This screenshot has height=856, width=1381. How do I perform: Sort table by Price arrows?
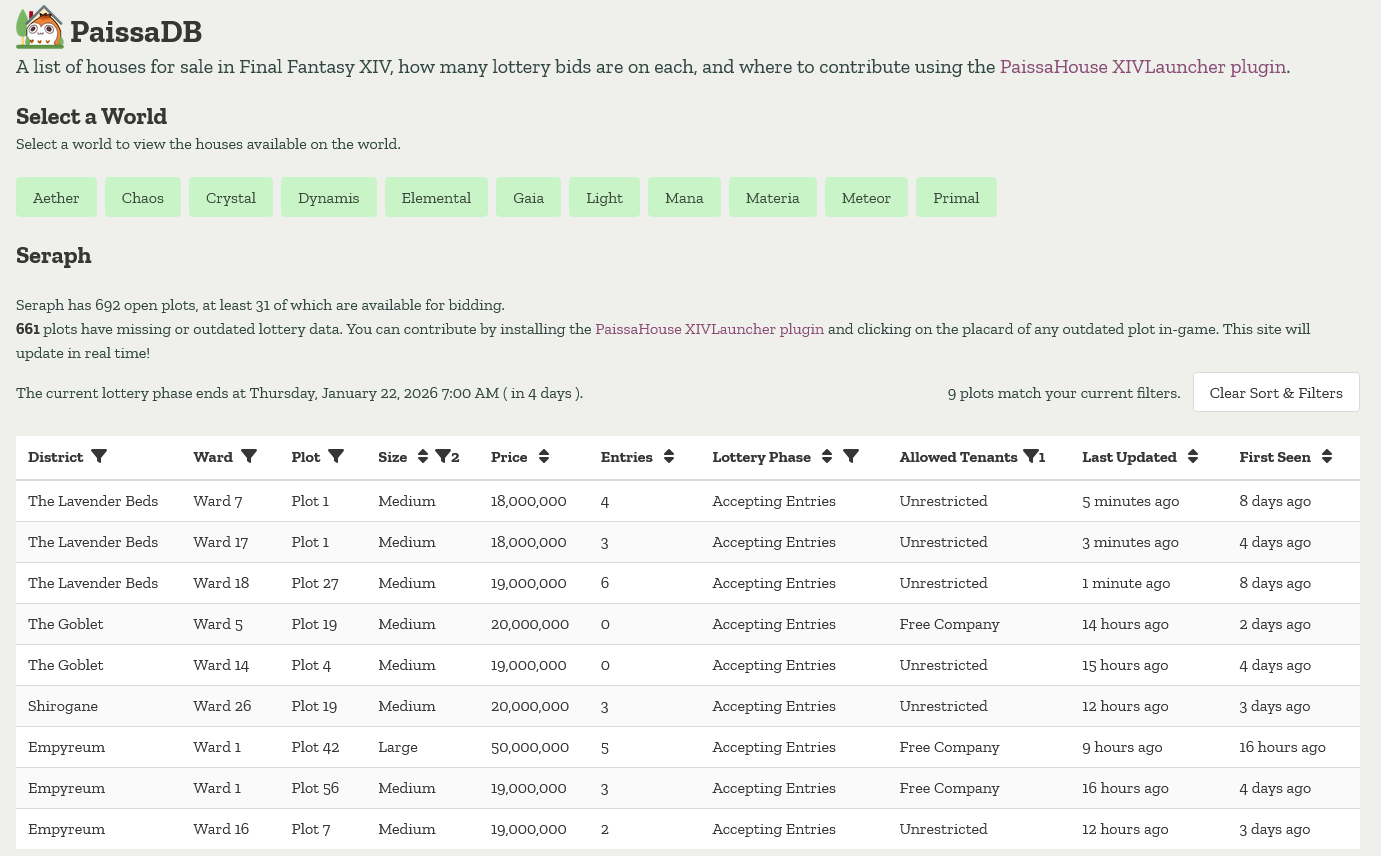tap(544, 457)
